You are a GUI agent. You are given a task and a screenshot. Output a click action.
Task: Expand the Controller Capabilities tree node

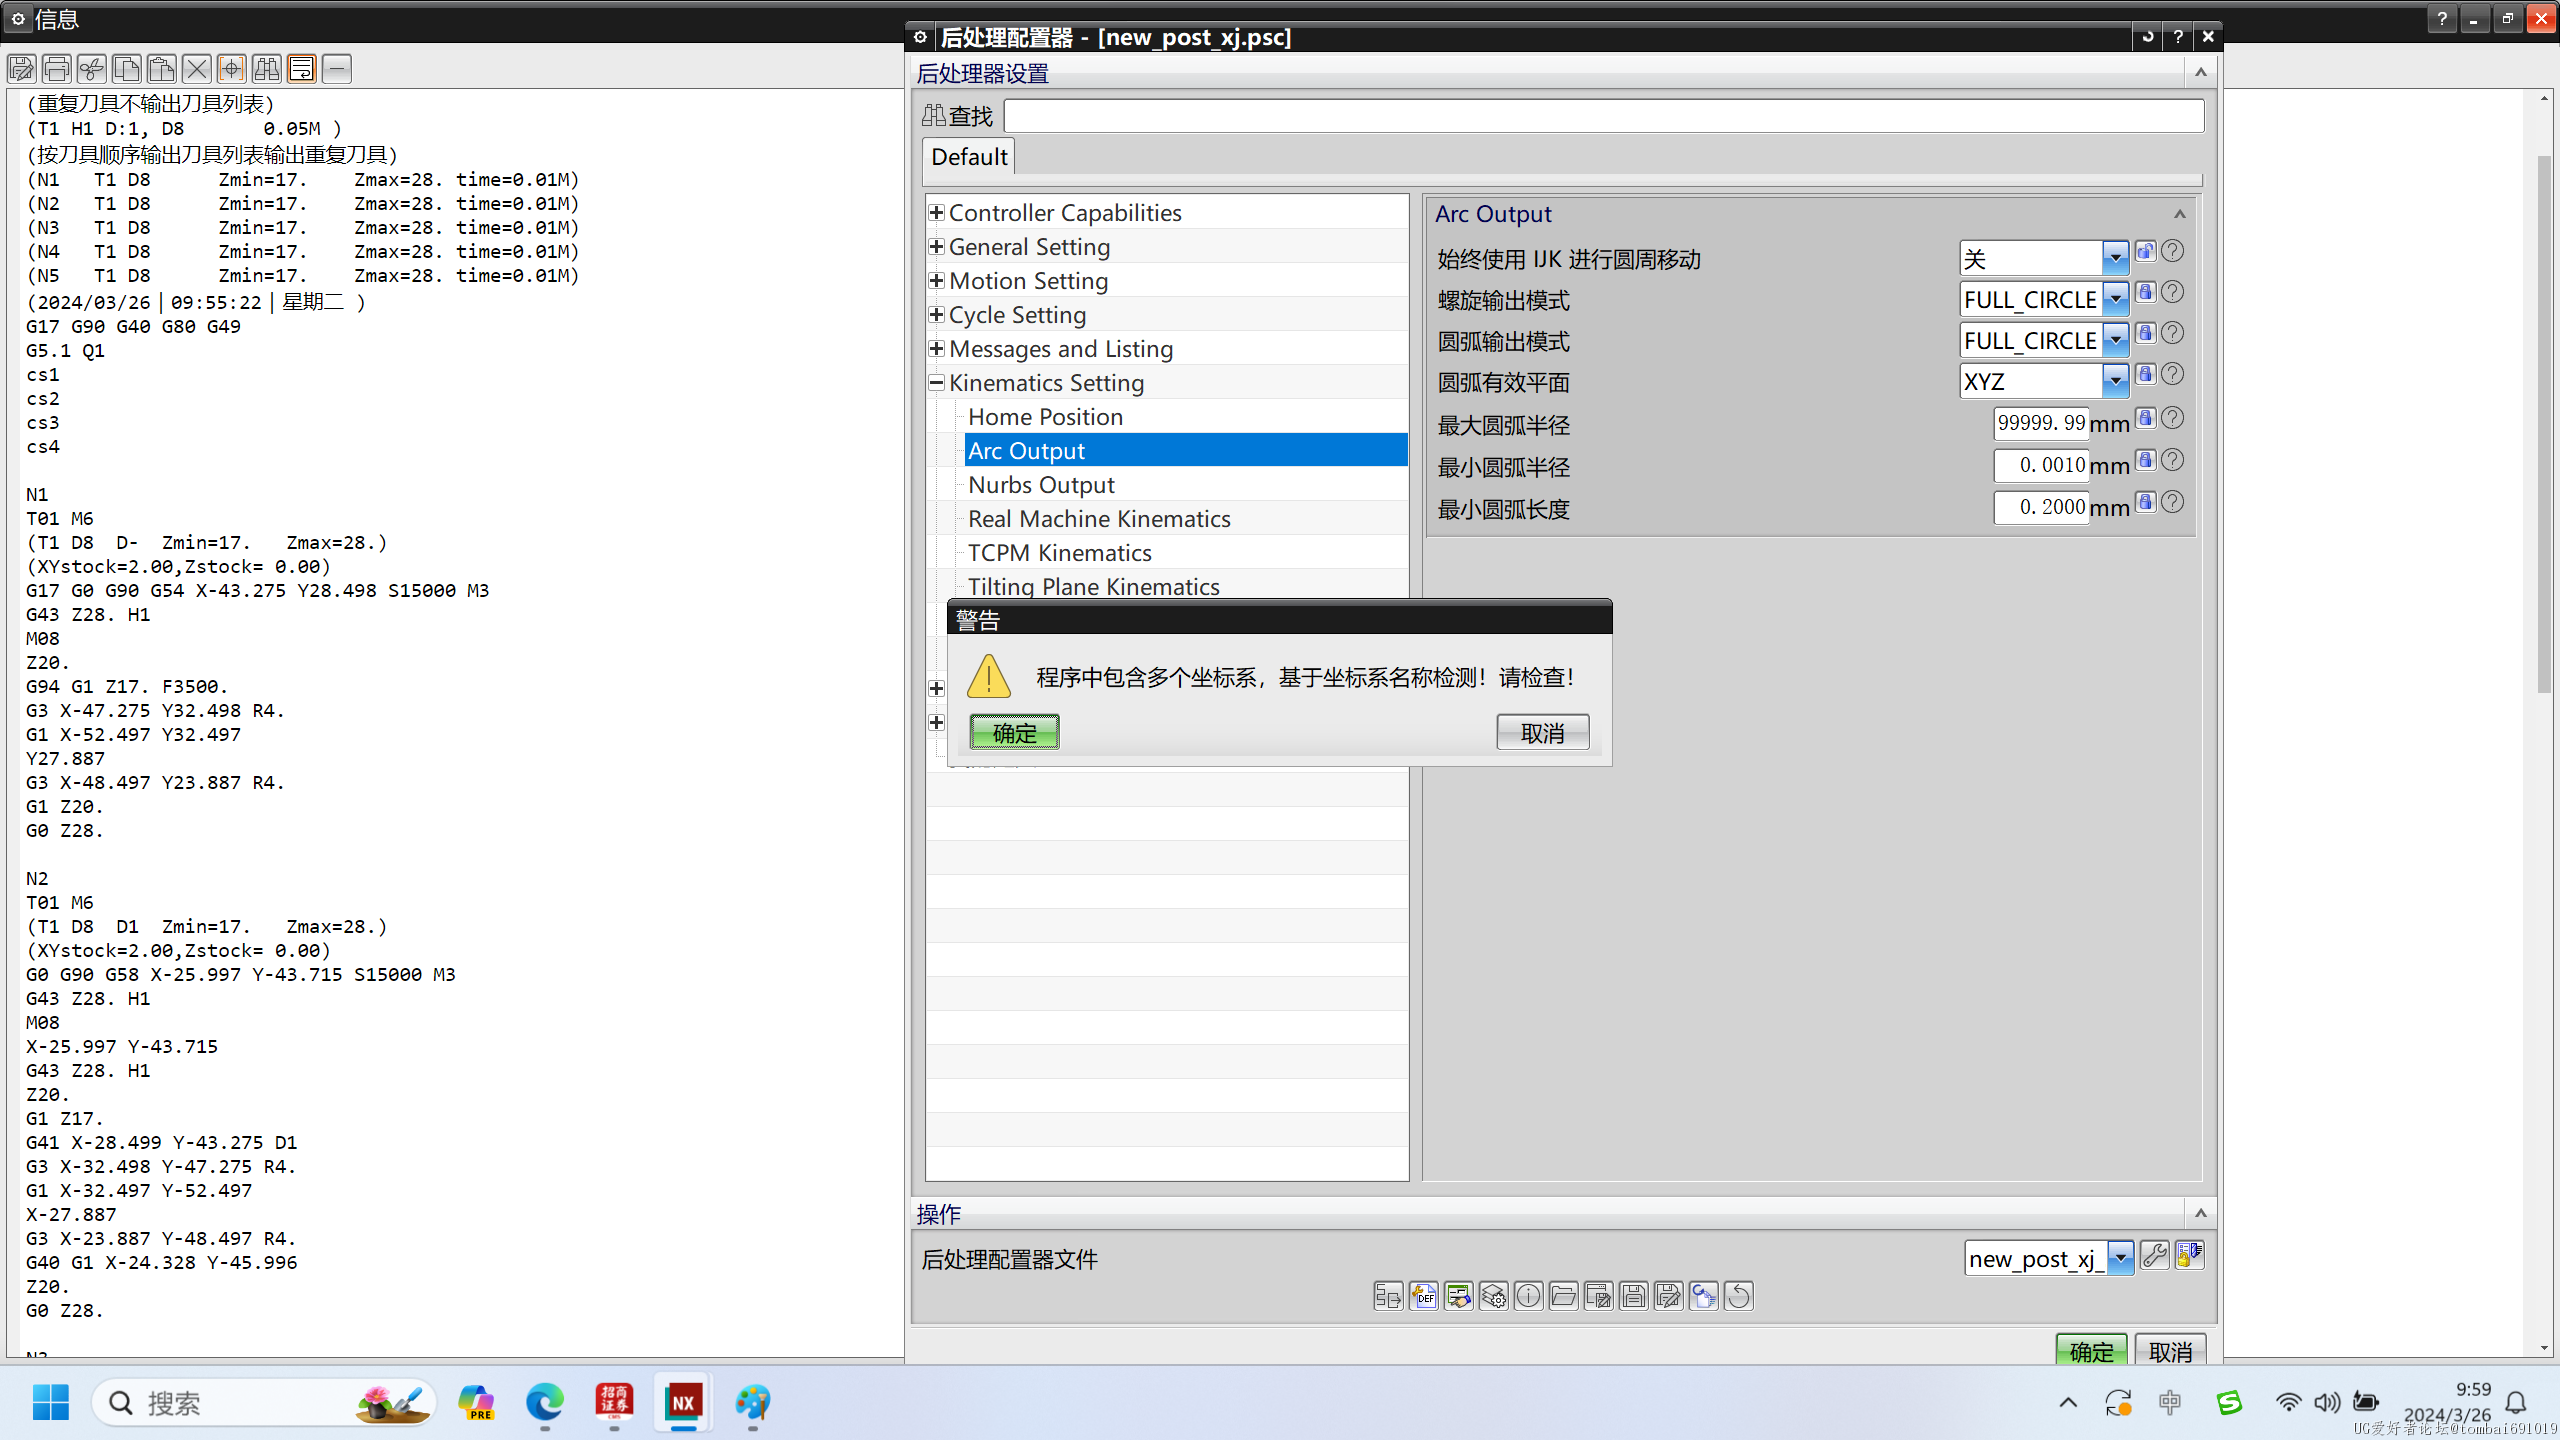point(936,212)
